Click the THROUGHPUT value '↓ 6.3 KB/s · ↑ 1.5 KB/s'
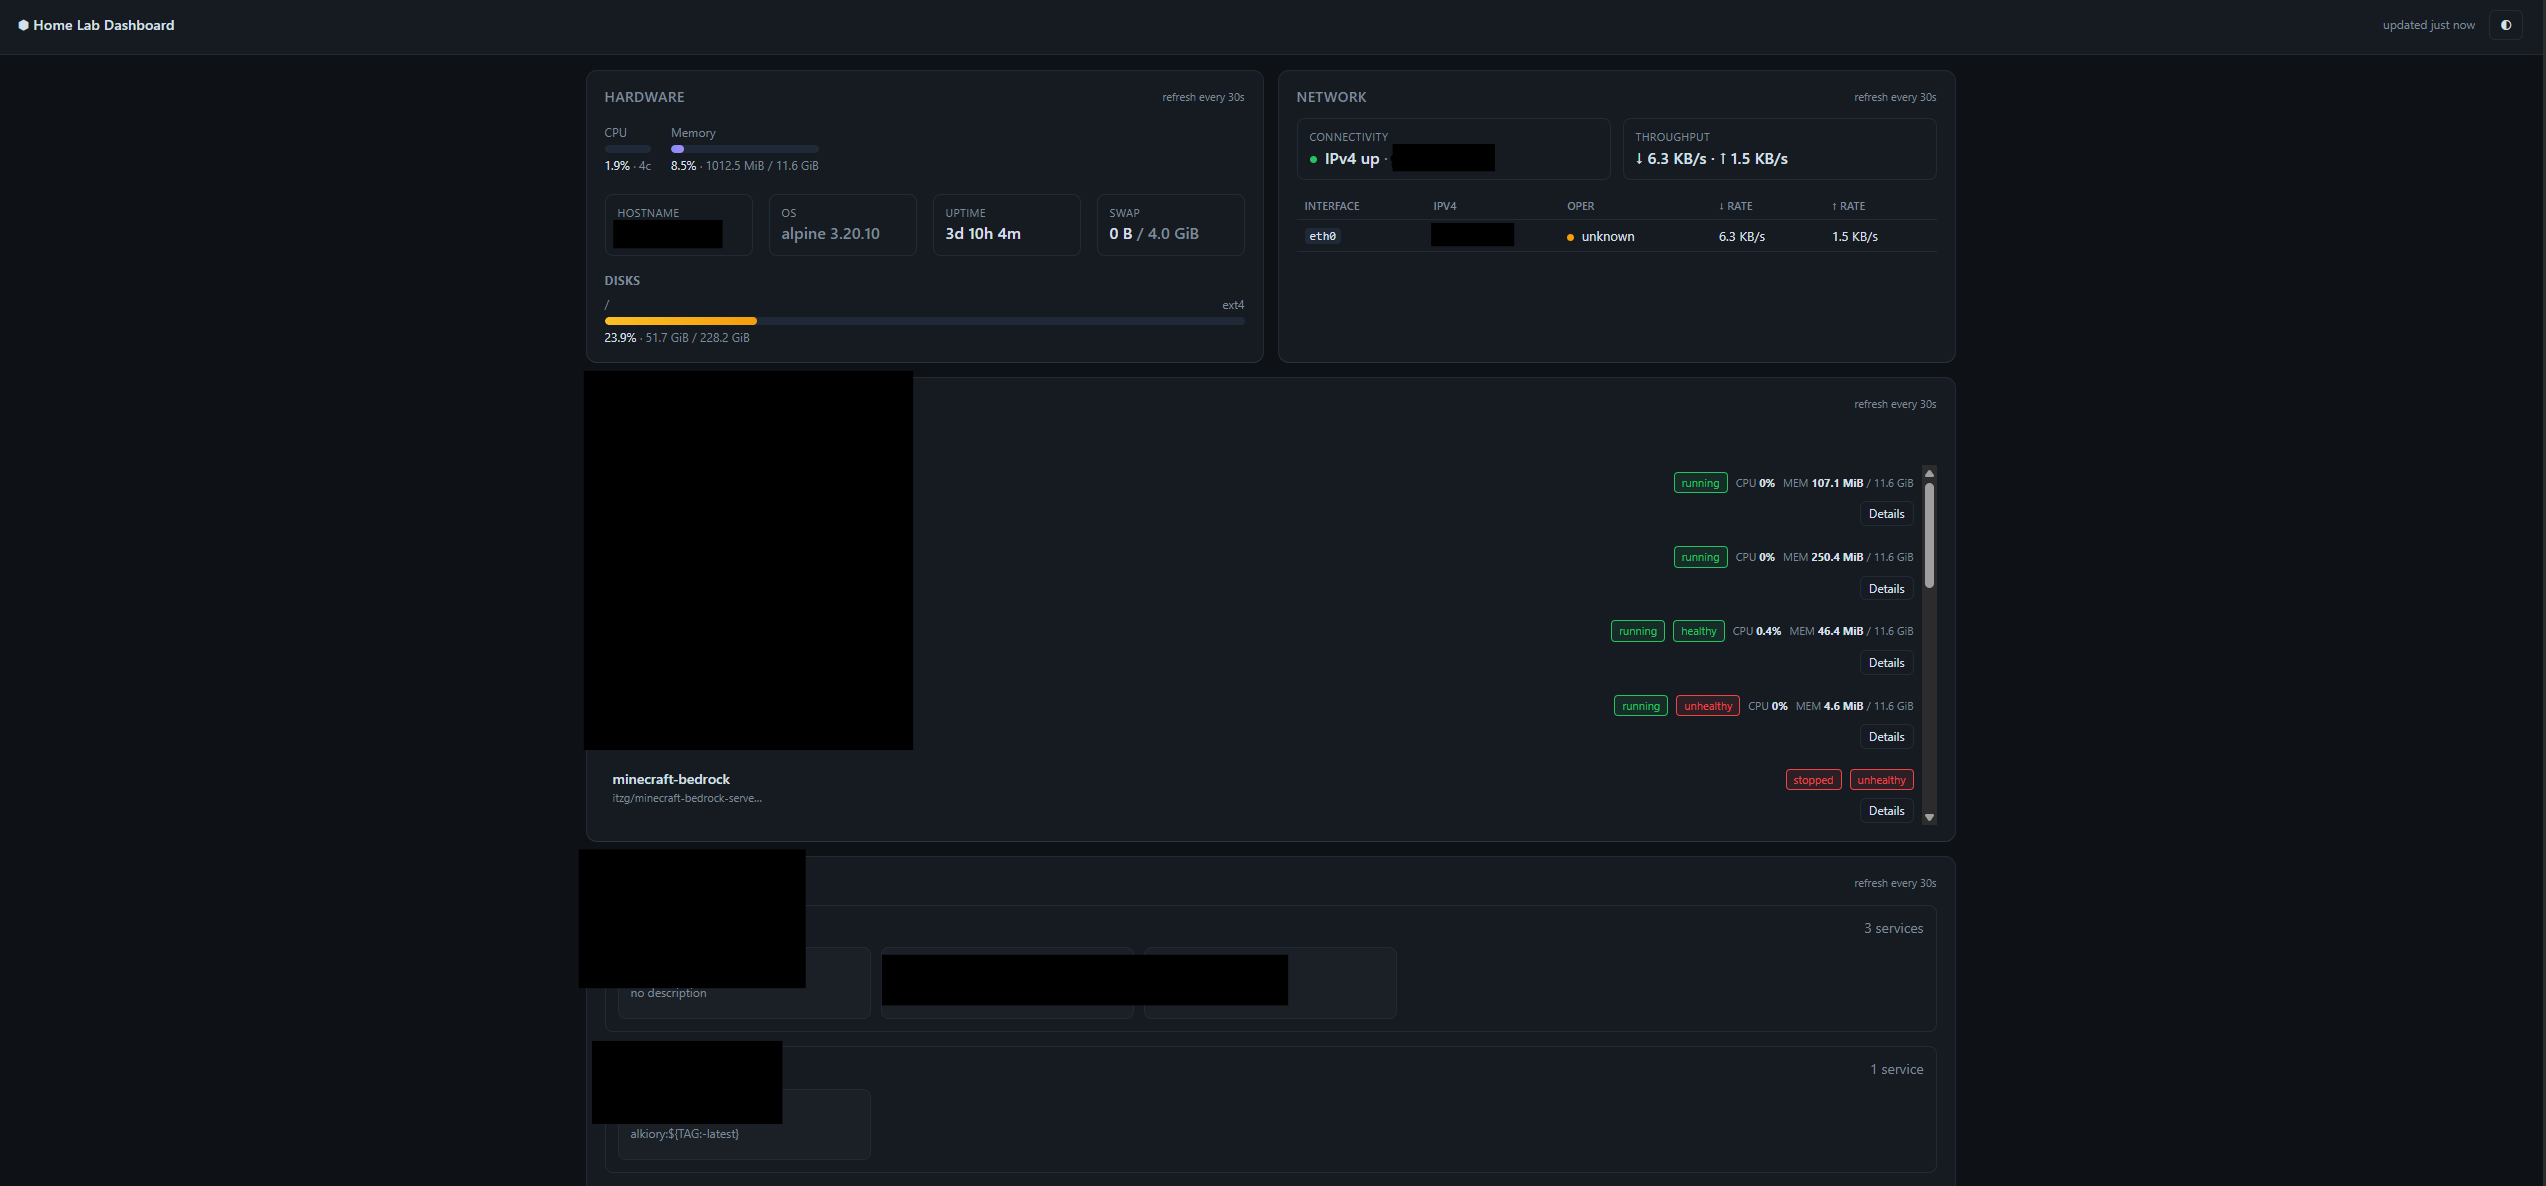2546x1186 pixels. pos(1711,159)
